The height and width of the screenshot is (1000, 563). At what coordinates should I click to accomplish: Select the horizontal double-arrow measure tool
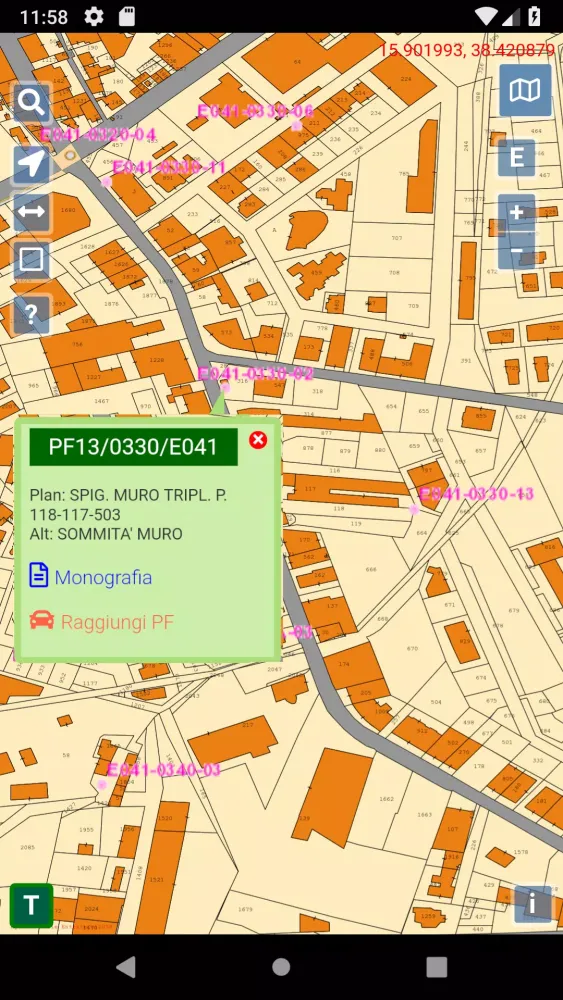point(32,212)
